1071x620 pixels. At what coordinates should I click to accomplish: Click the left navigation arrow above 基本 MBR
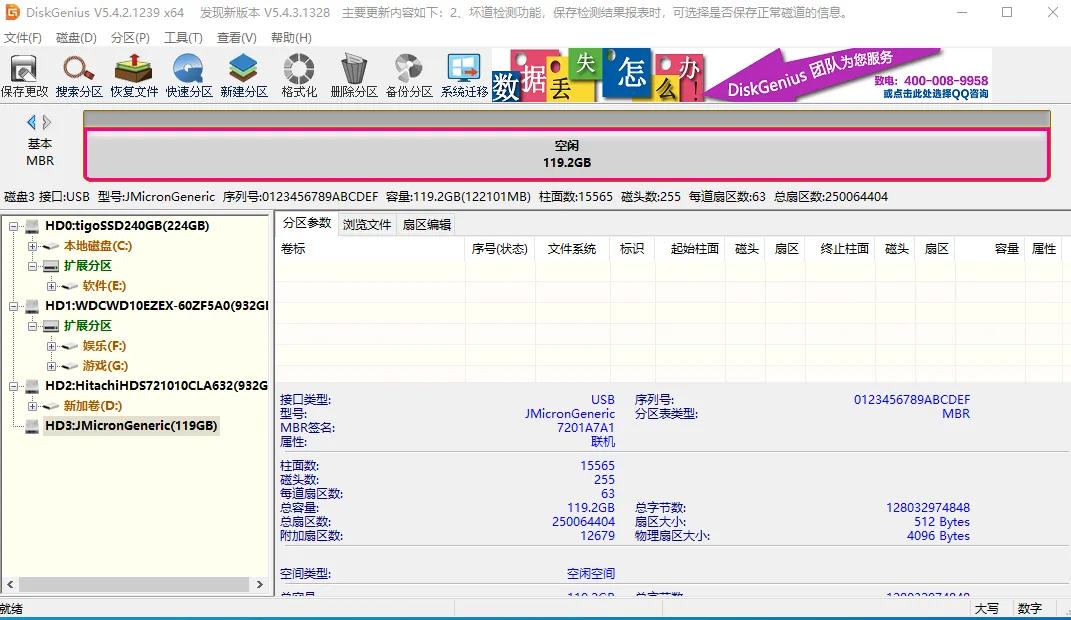tap(31, 121)
